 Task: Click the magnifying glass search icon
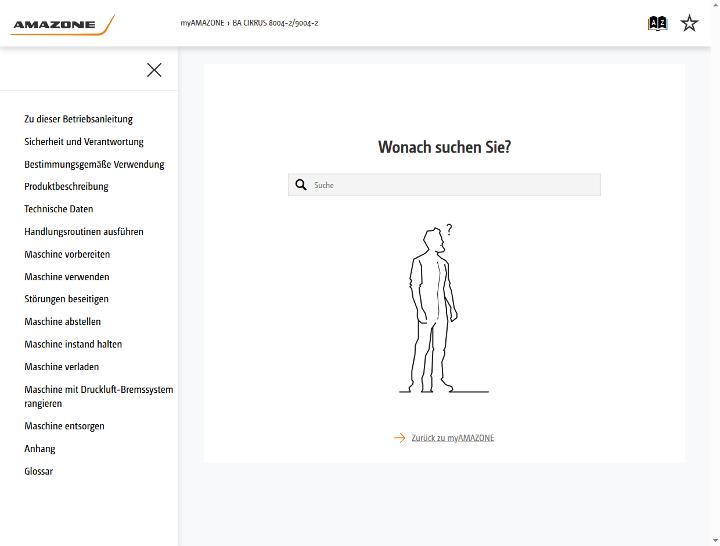[x=301, y=185]
